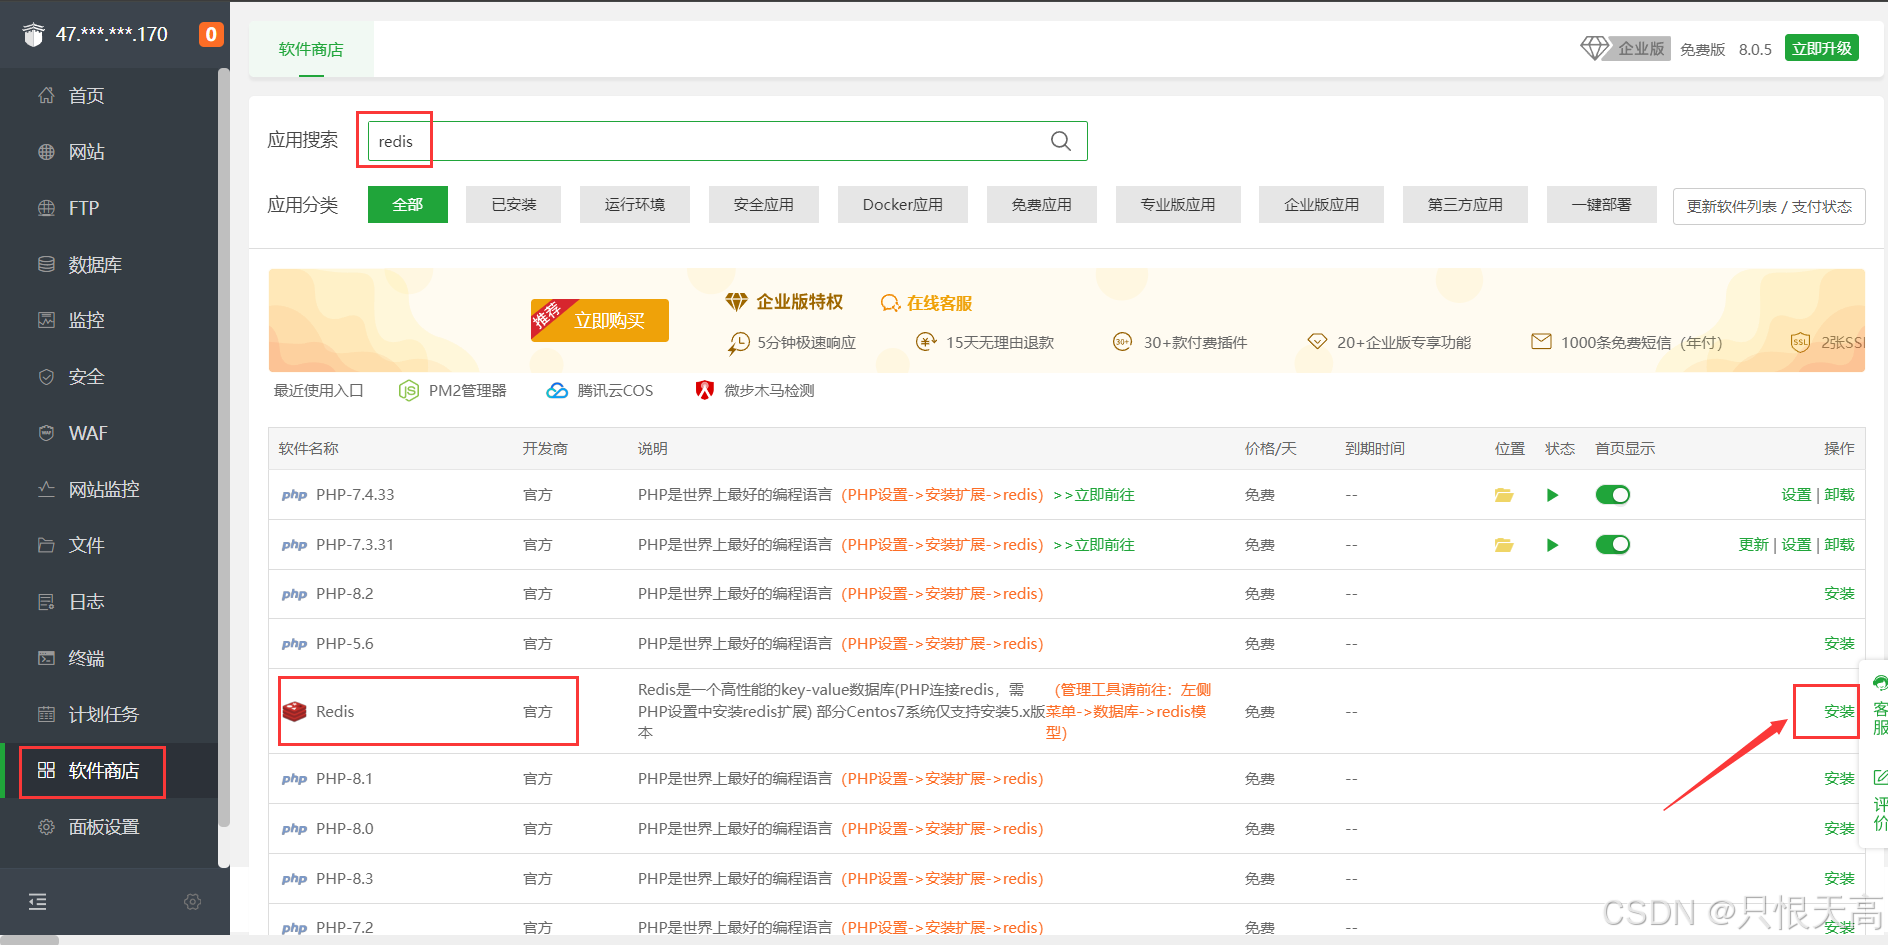Image resolution: width=1888 pixels, height=945 pixels.
Task: Open sidebar settings gear icon
Action: 193,902
